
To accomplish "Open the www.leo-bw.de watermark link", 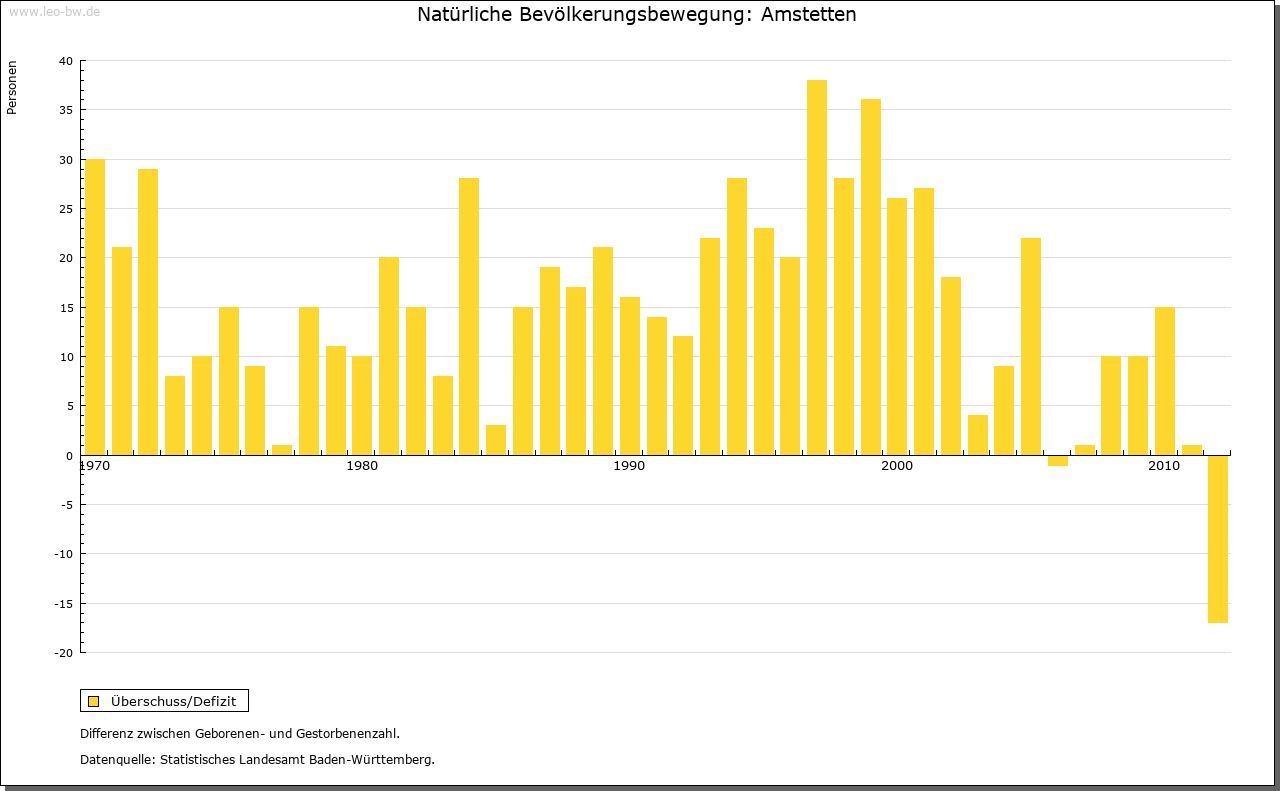I will coord(54,11).
